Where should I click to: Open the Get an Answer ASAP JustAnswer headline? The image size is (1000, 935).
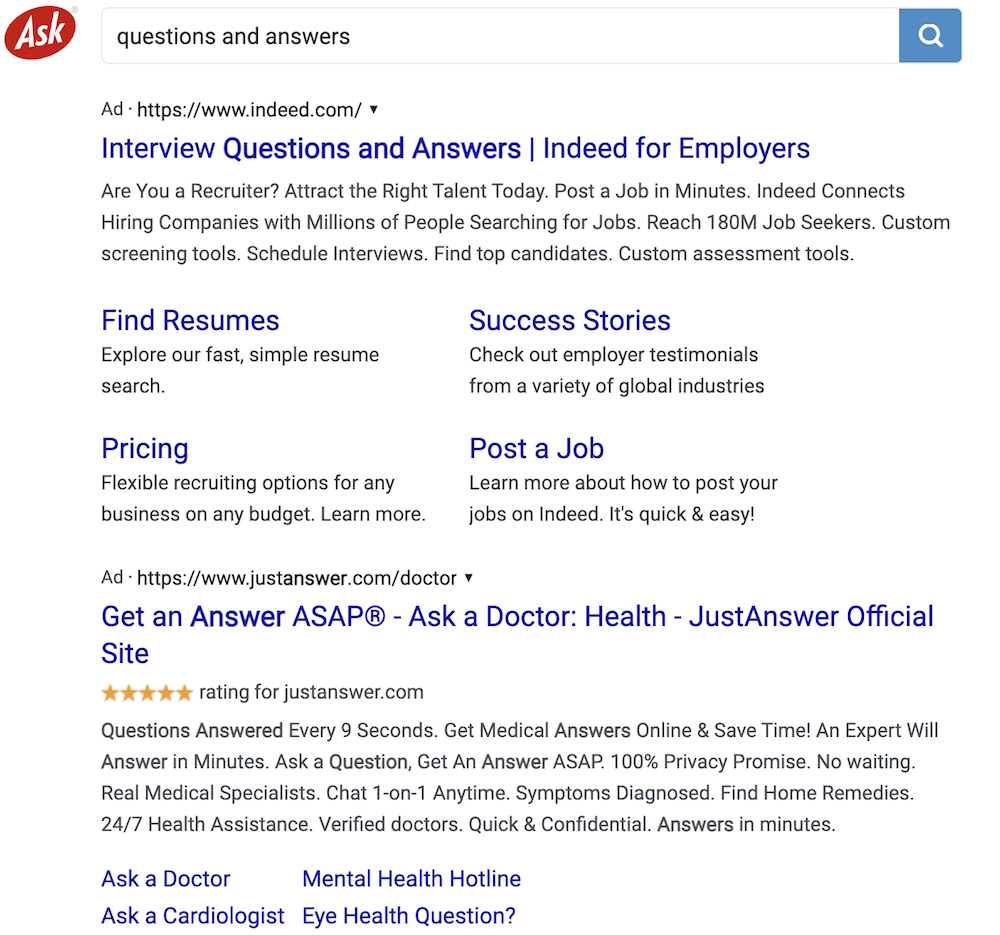[517, 617]
